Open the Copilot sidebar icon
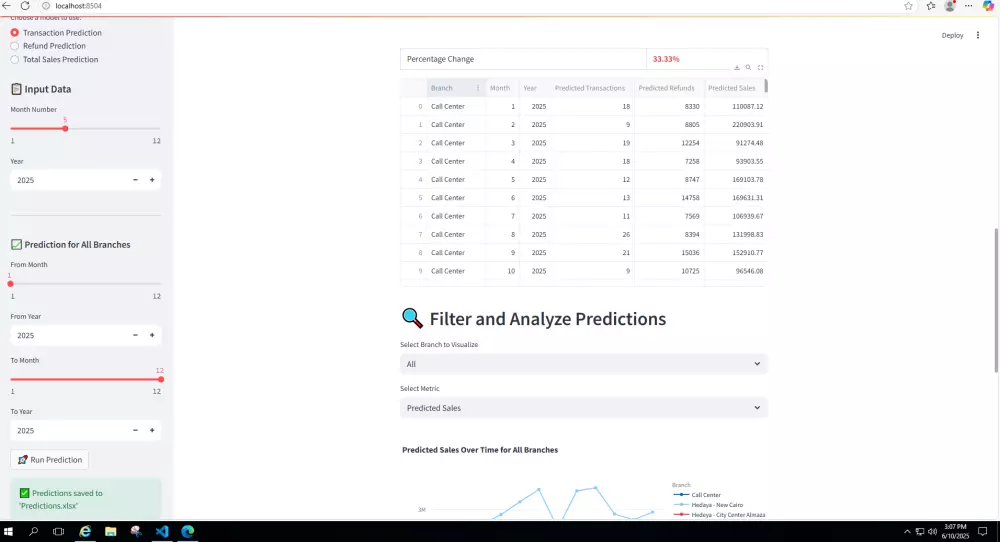This screenshot has height=542, width=1000. tap(988, 6)
